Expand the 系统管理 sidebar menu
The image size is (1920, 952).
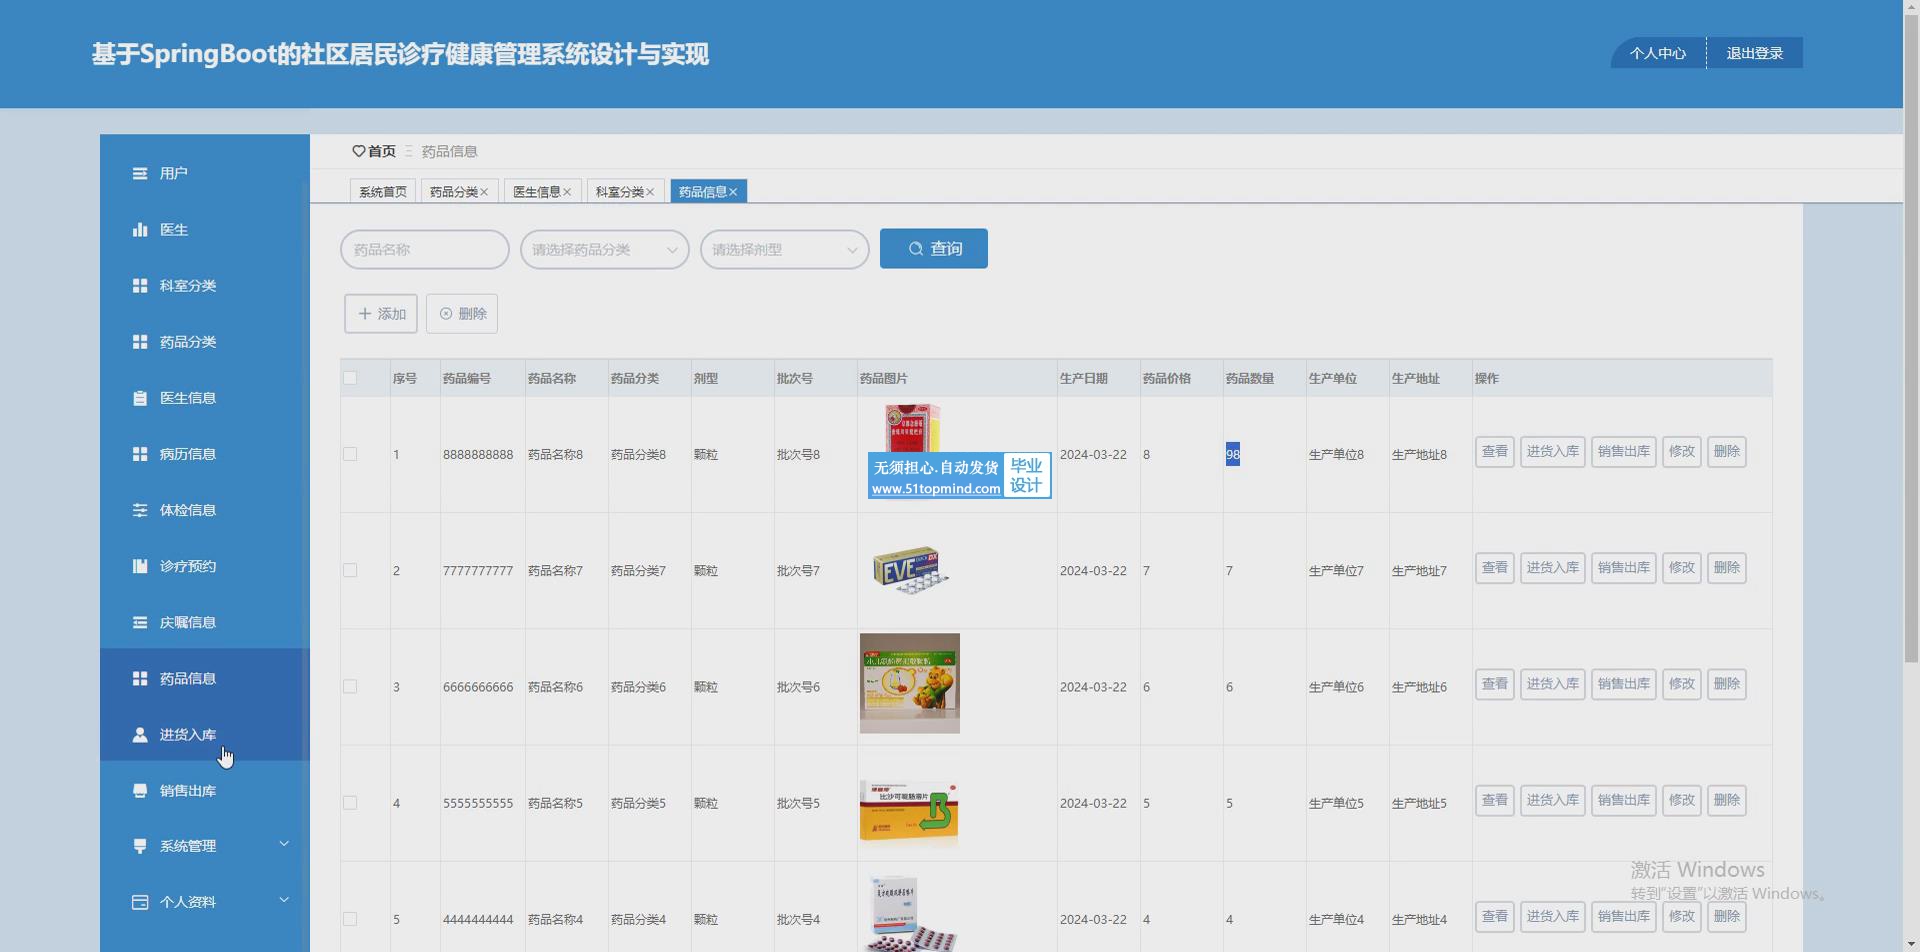204,846
